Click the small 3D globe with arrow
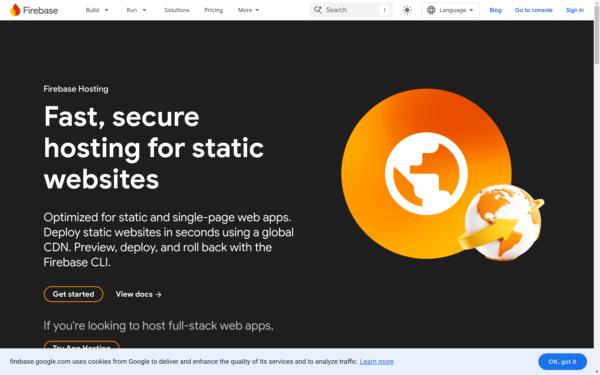The image size is (600, 375). click(501, 223)
